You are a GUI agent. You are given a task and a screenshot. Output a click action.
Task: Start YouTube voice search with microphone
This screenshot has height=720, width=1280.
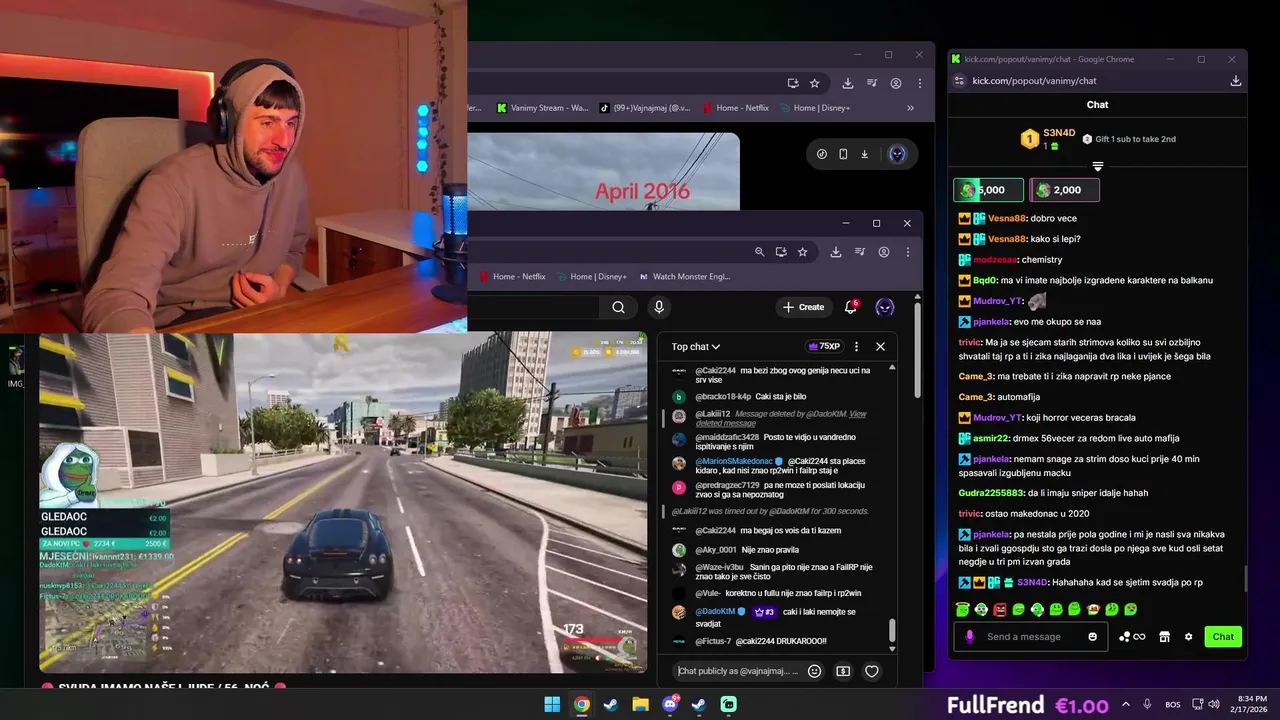(x=658, y=307)
